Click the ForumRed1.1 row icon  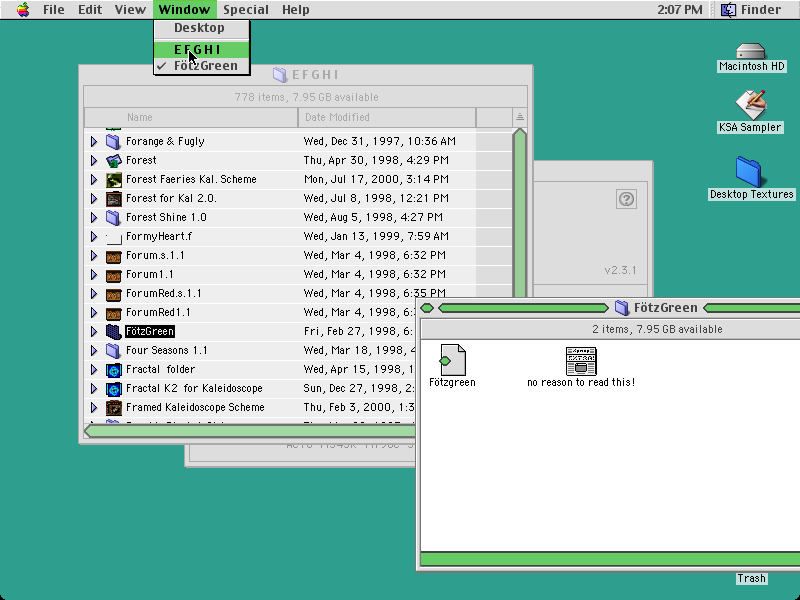[x=113, y=313]
